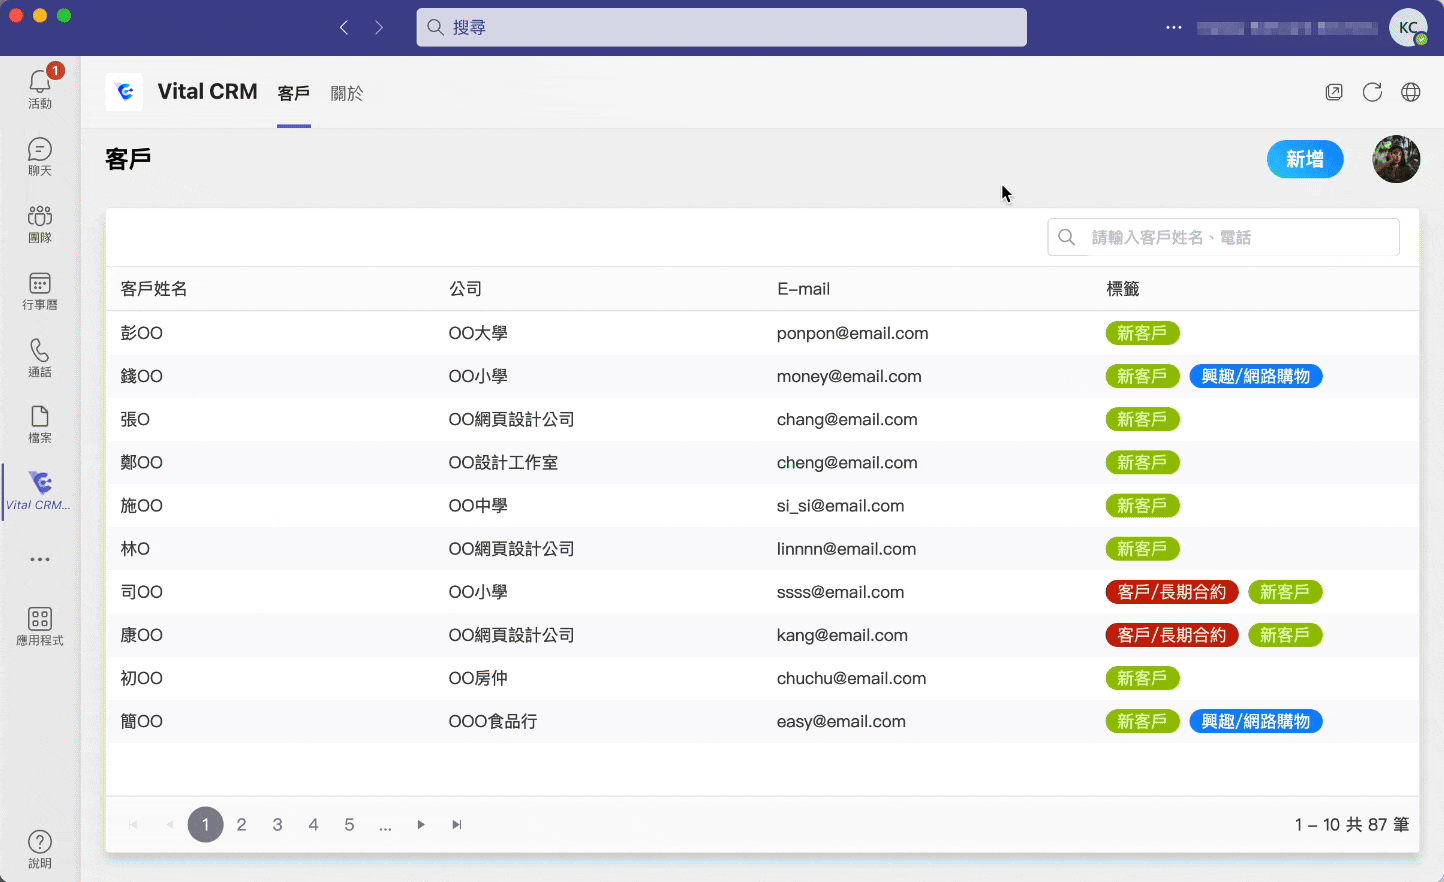Go forward with the right chevron
Image resolution: width=1444 pixels, height=882 pixels.
(x=379, y=27)
